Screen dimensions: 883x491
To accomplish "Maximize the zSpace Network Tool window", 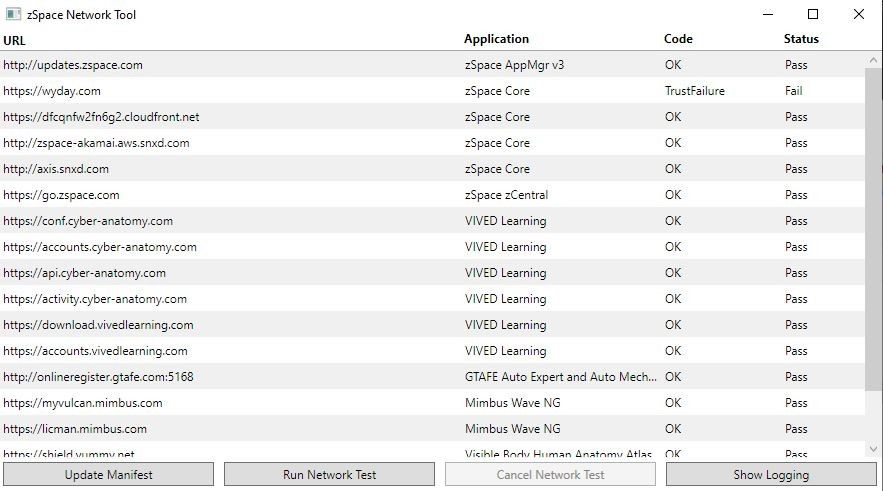I will (x=813, y=14).
